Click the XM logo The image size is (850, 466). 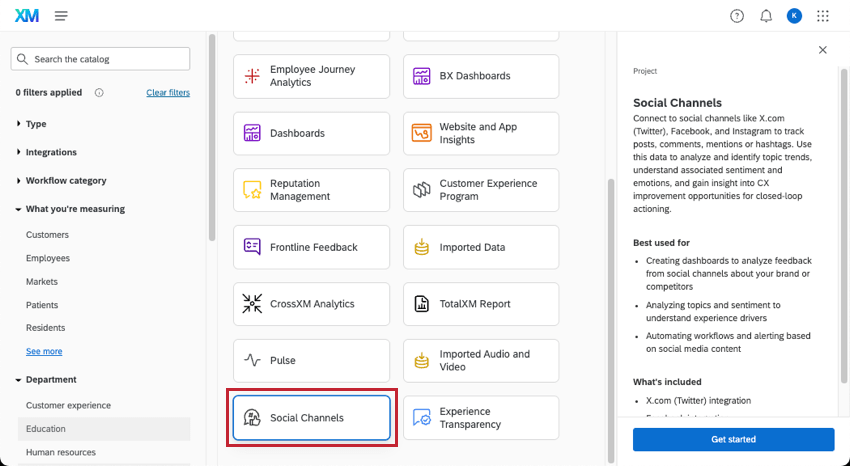[26, 16]
